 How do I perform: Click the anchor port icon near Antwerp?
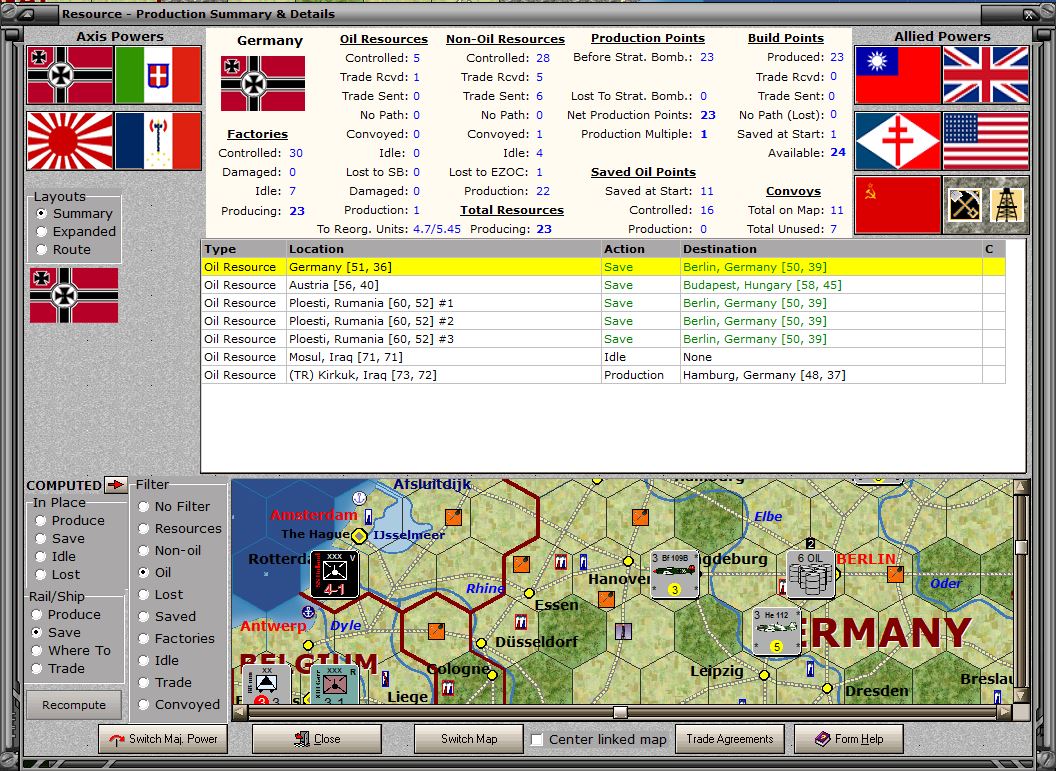[308, 612]
